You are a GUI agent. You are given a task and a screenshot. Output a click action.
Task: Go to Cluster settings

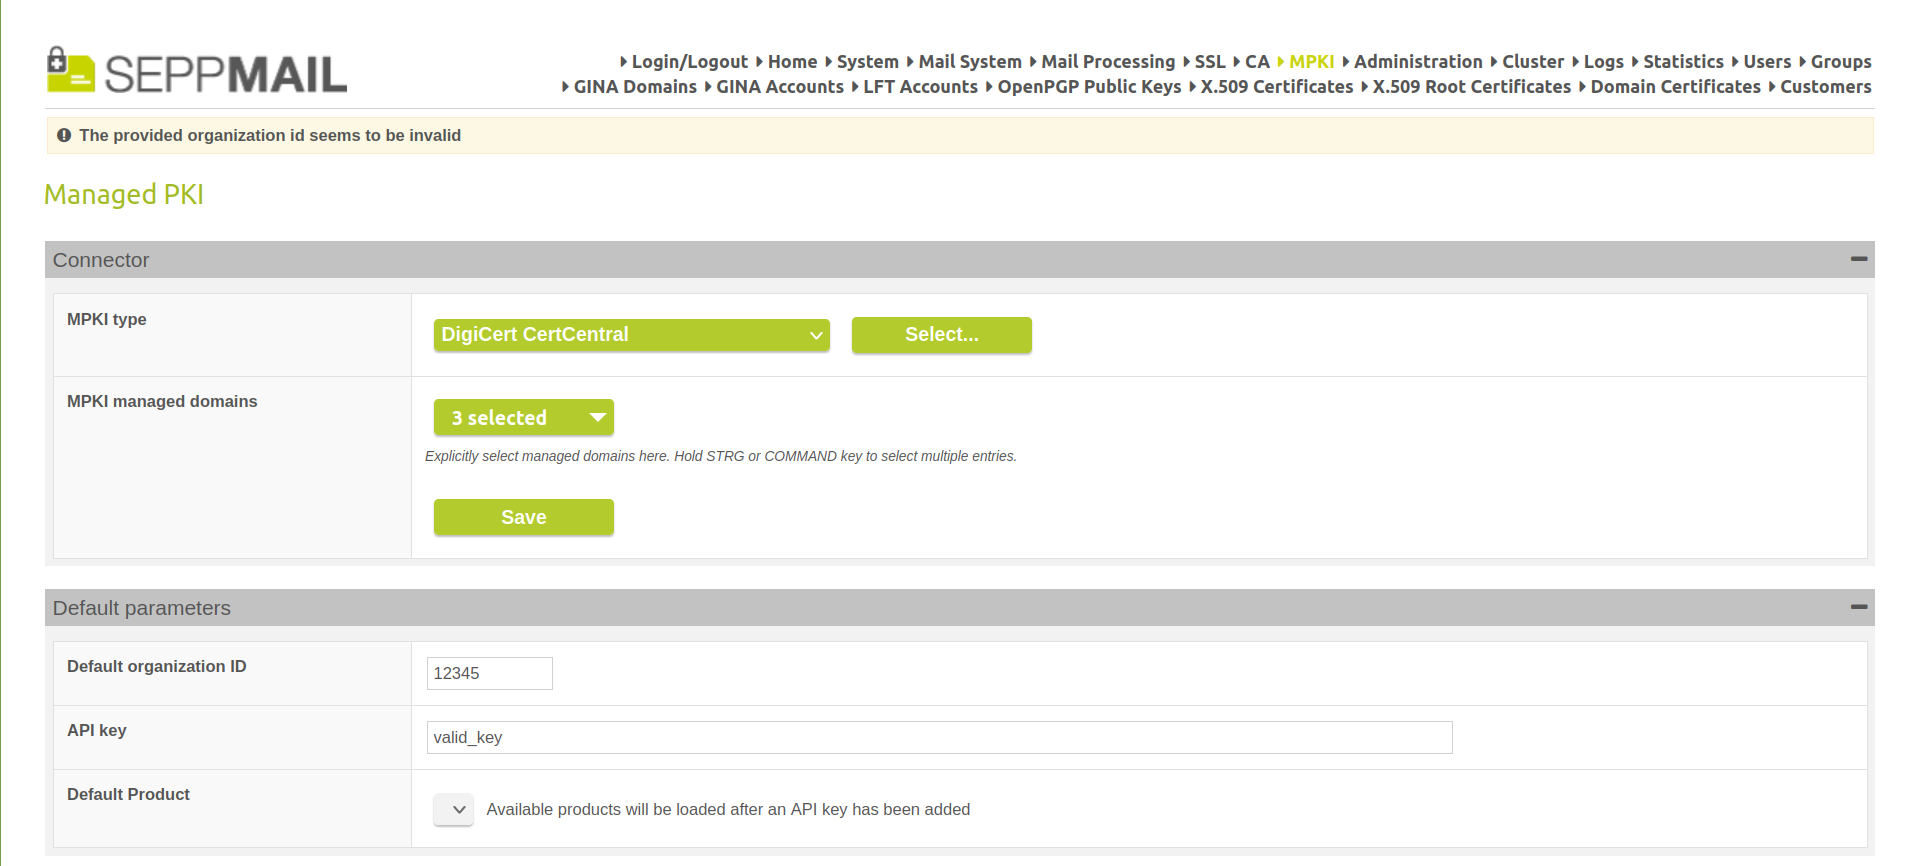[1533, 62]
